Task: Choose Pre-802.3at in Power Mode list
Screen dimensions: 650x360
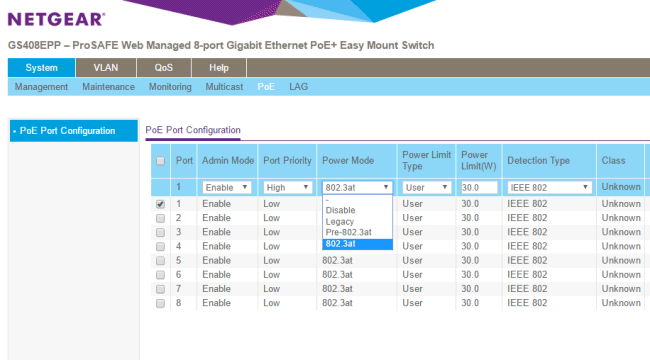Action: [x=357, y=232]
